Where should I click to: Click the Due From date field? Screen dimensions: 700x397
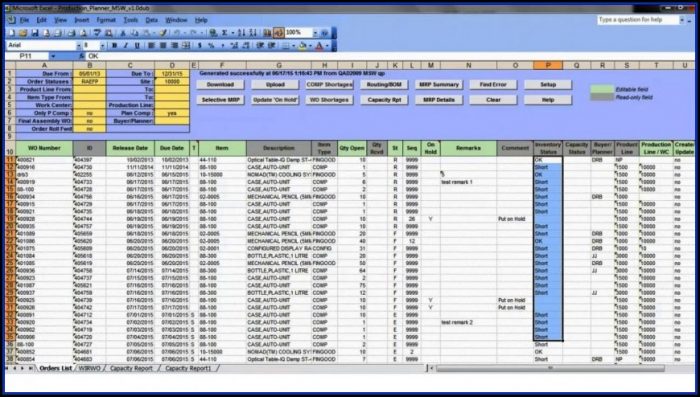pyautogui.click(x=90, y=74)
